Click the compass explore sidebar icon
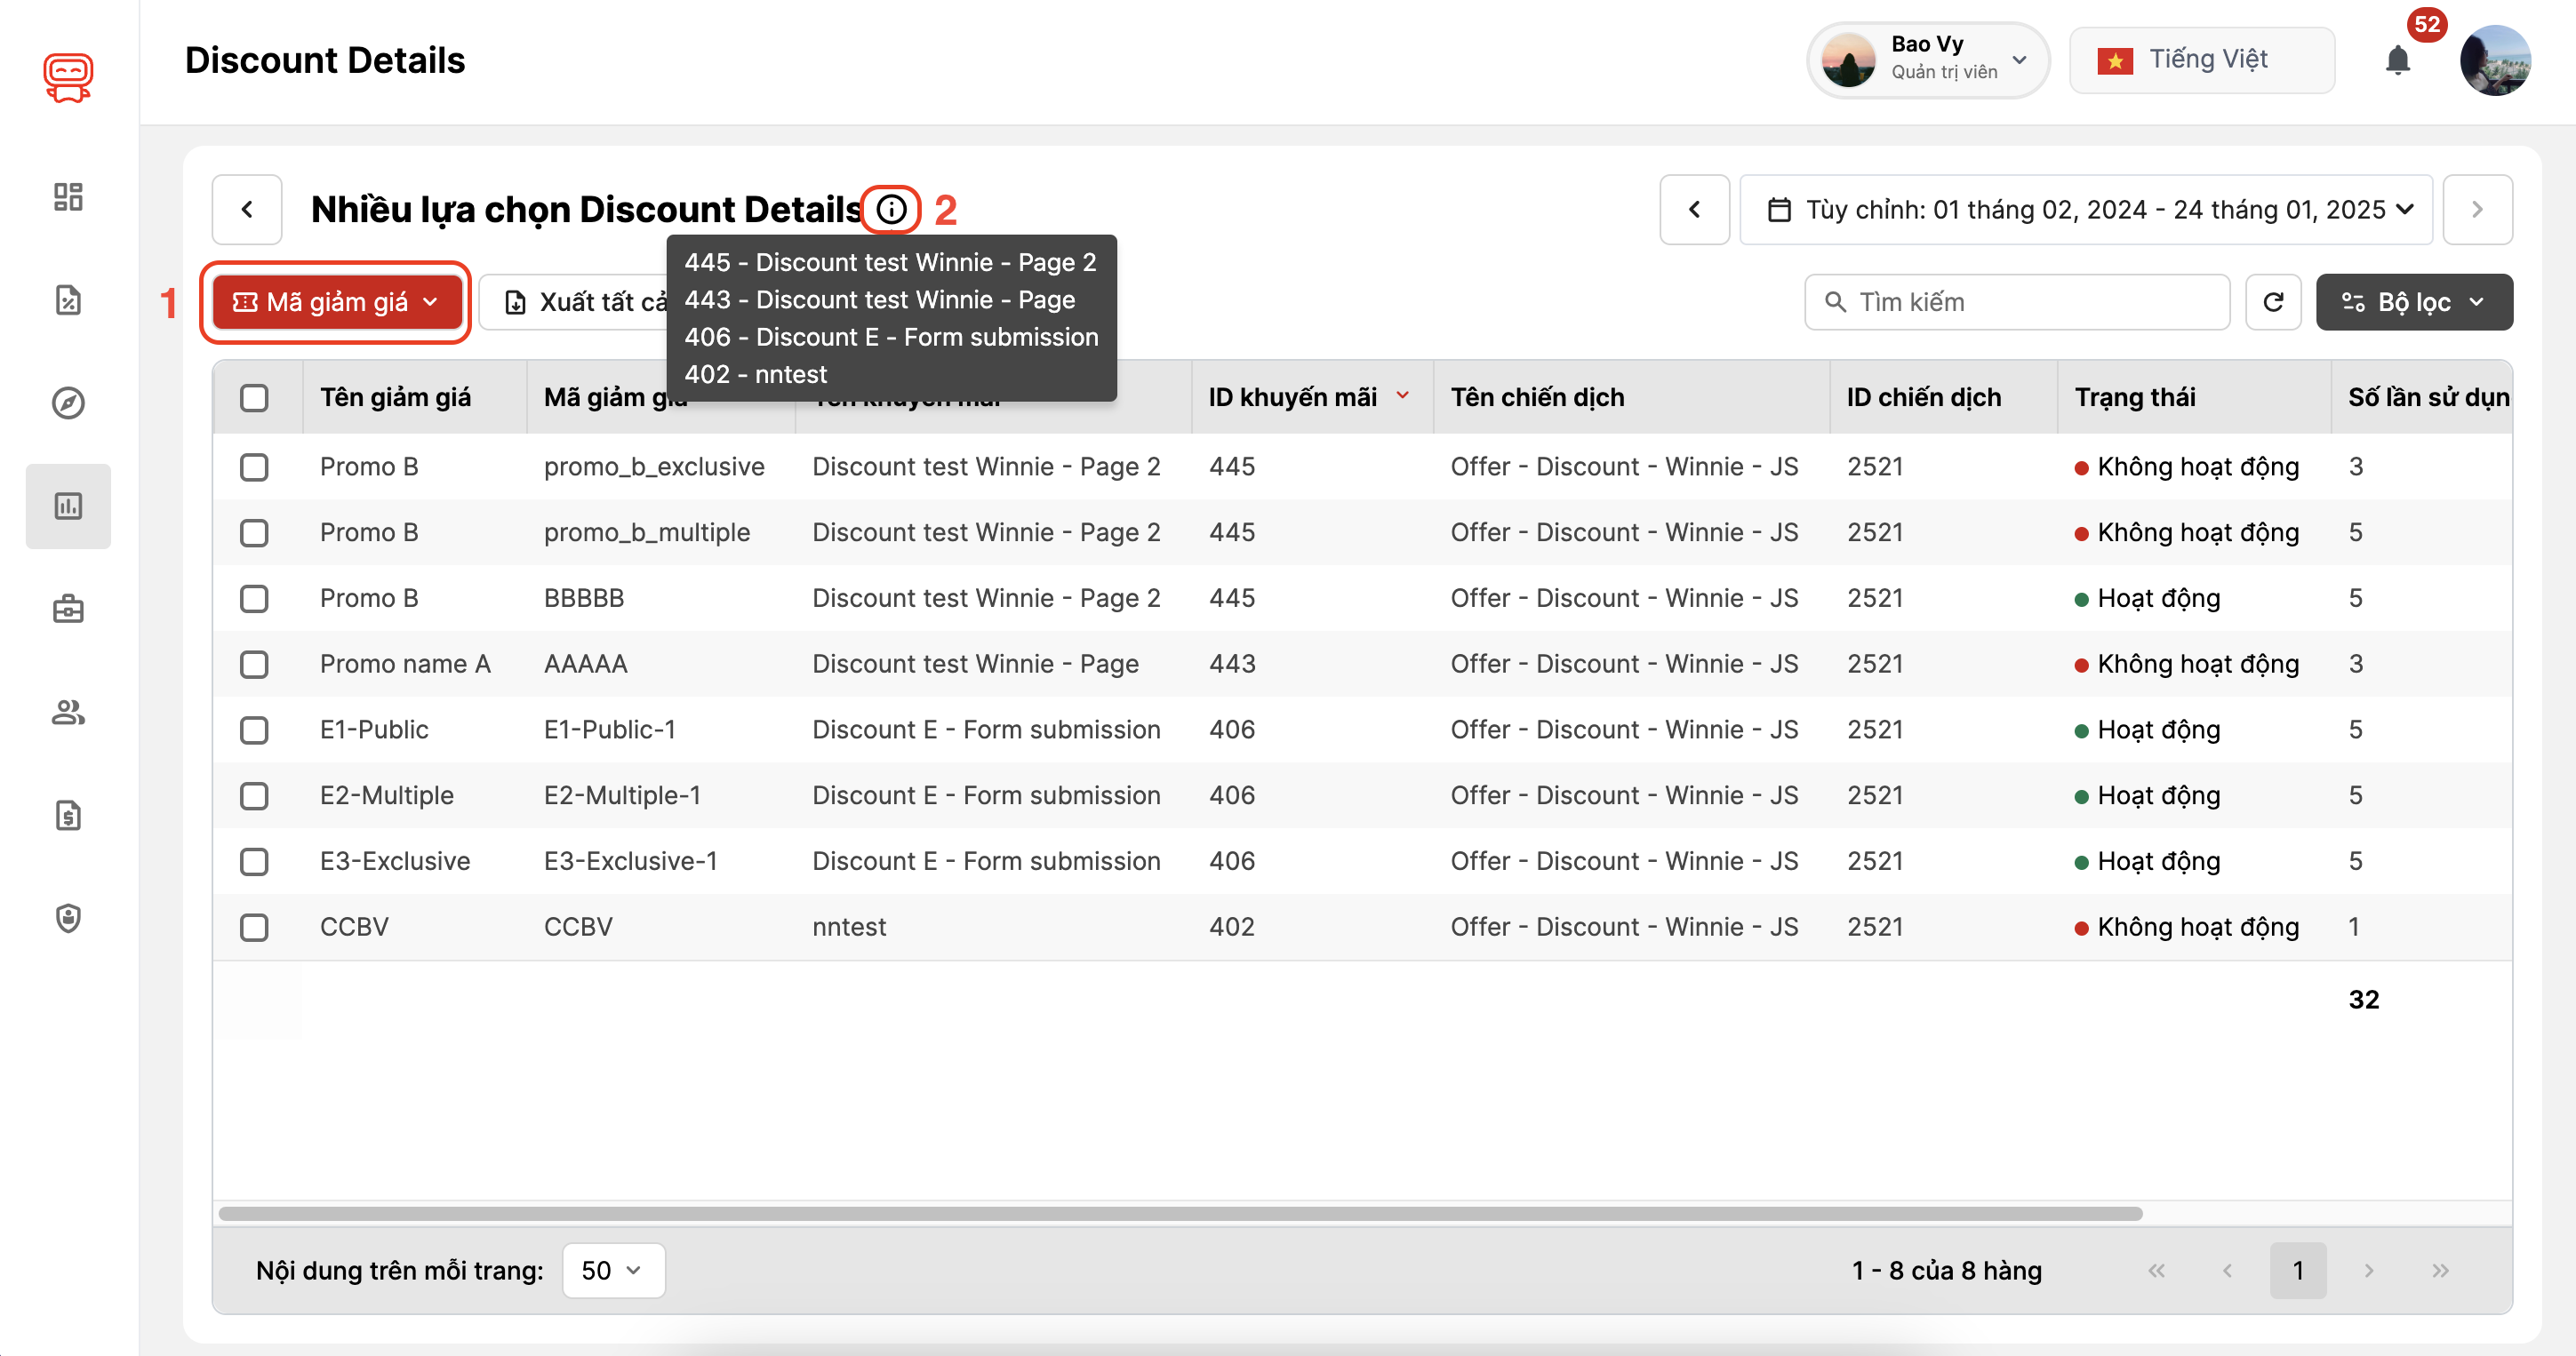This screenshot has width=2576, height=1356. click(x=68, y=403)
